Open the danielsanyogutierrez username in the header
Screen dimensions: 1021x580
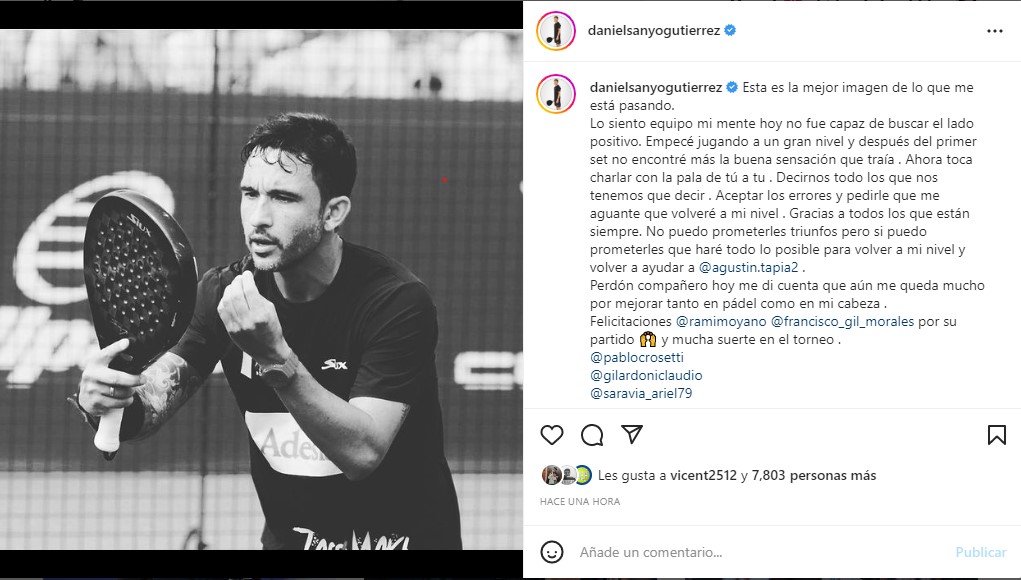pyautogui.click(x=654, y=31)
